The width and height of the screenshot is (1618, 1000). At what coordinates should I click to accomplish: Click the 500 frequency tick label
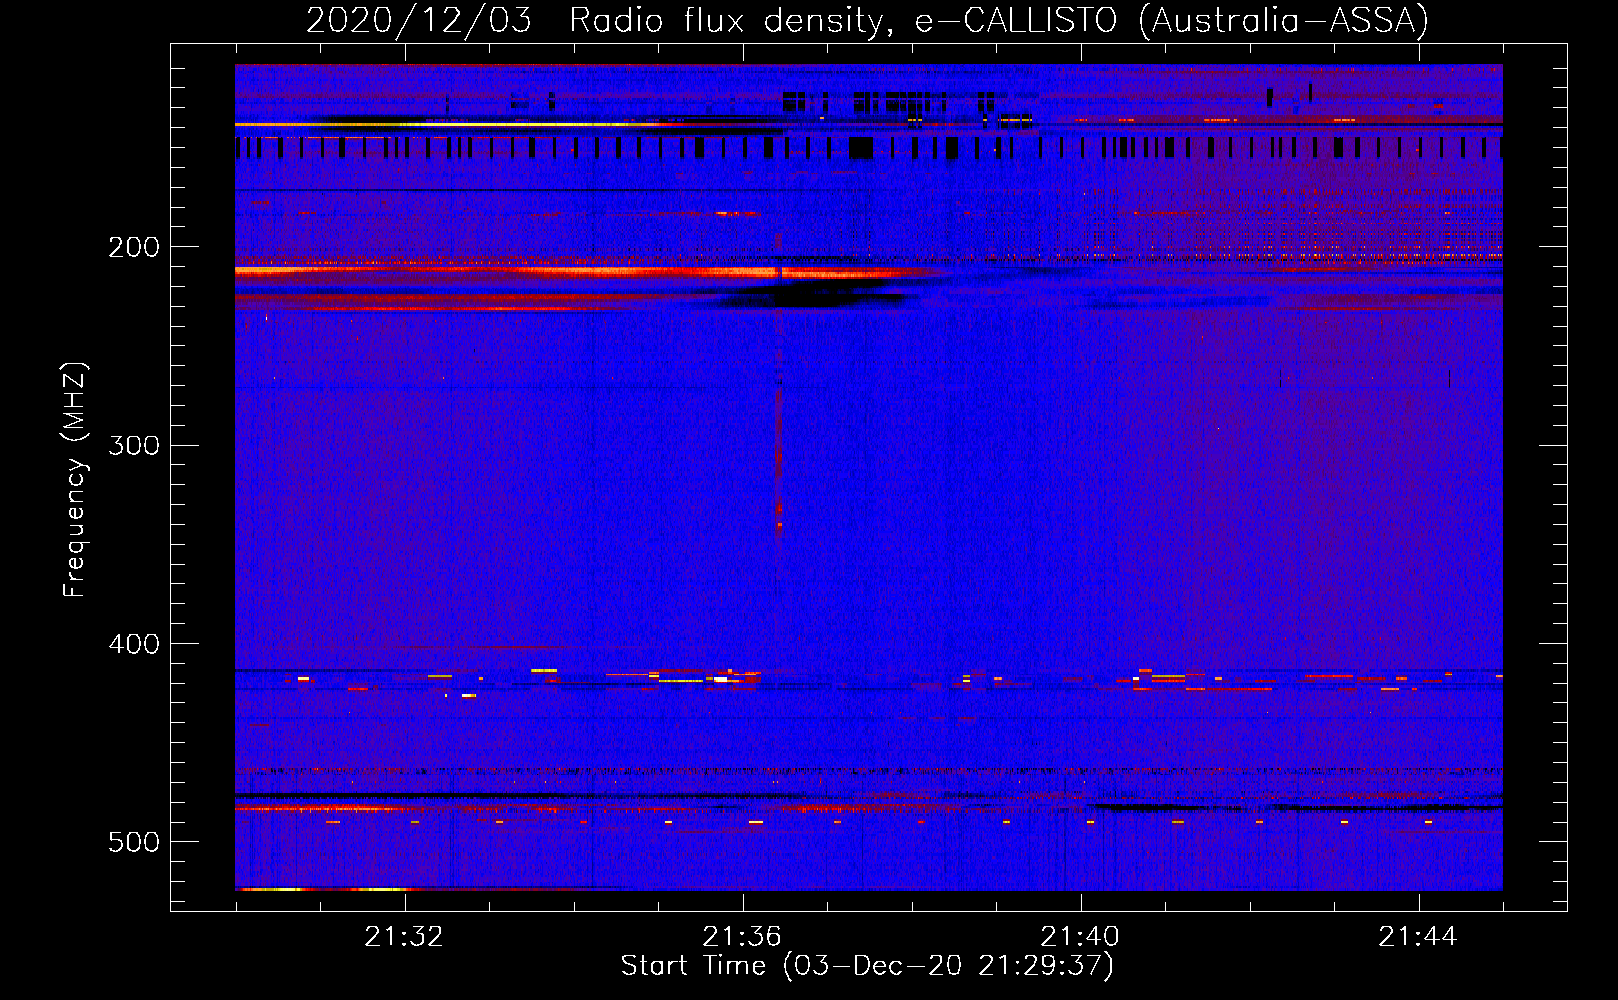[134, 842]
